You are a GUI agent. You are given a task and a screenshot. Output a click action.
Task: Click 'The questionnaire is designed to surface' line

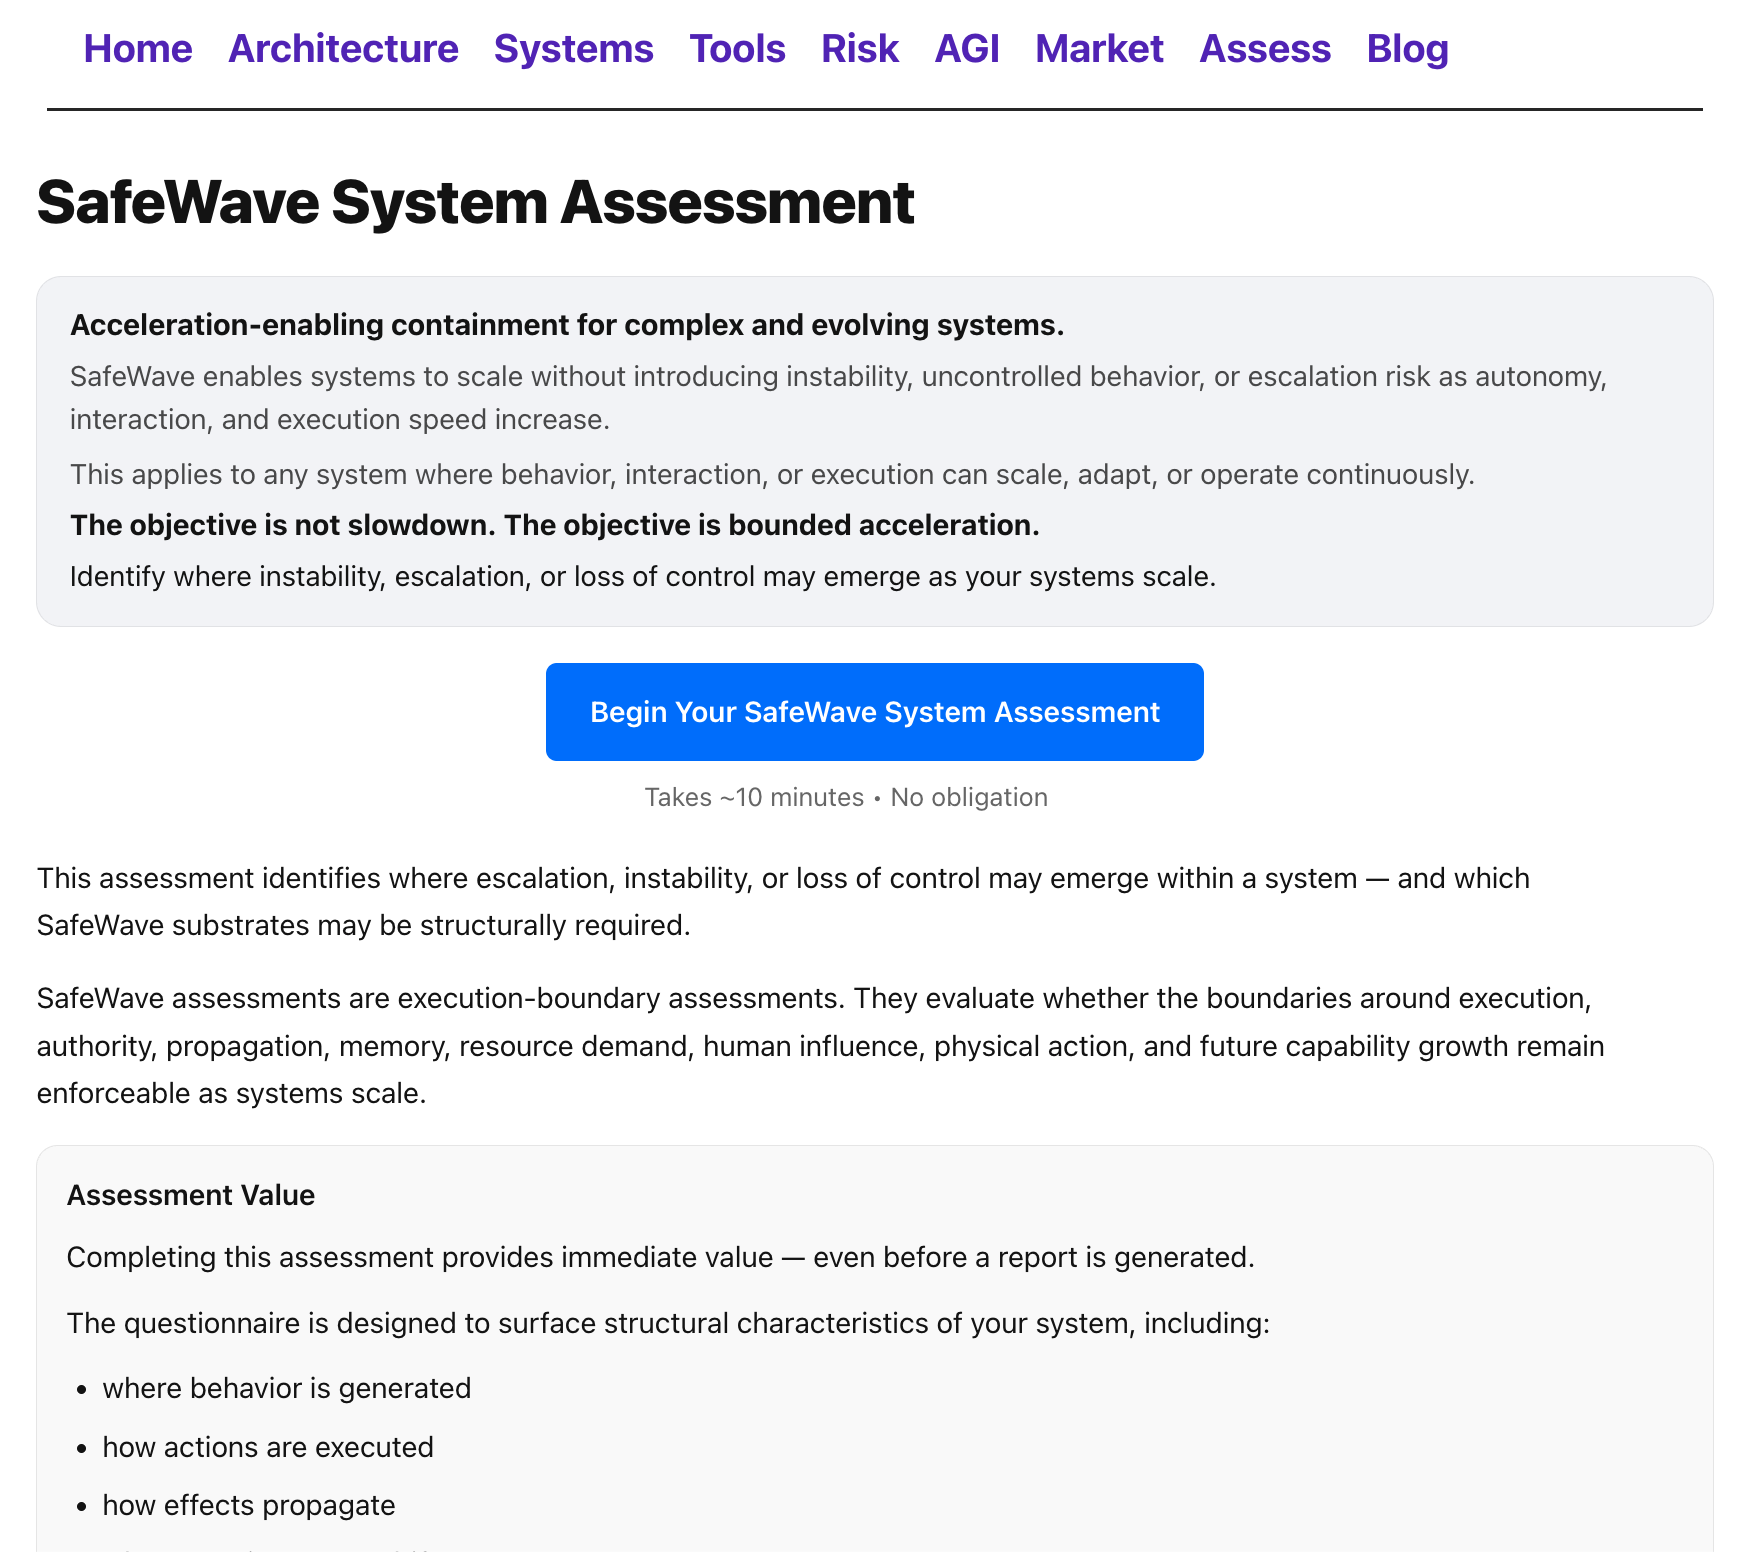tap(668, 1323)
